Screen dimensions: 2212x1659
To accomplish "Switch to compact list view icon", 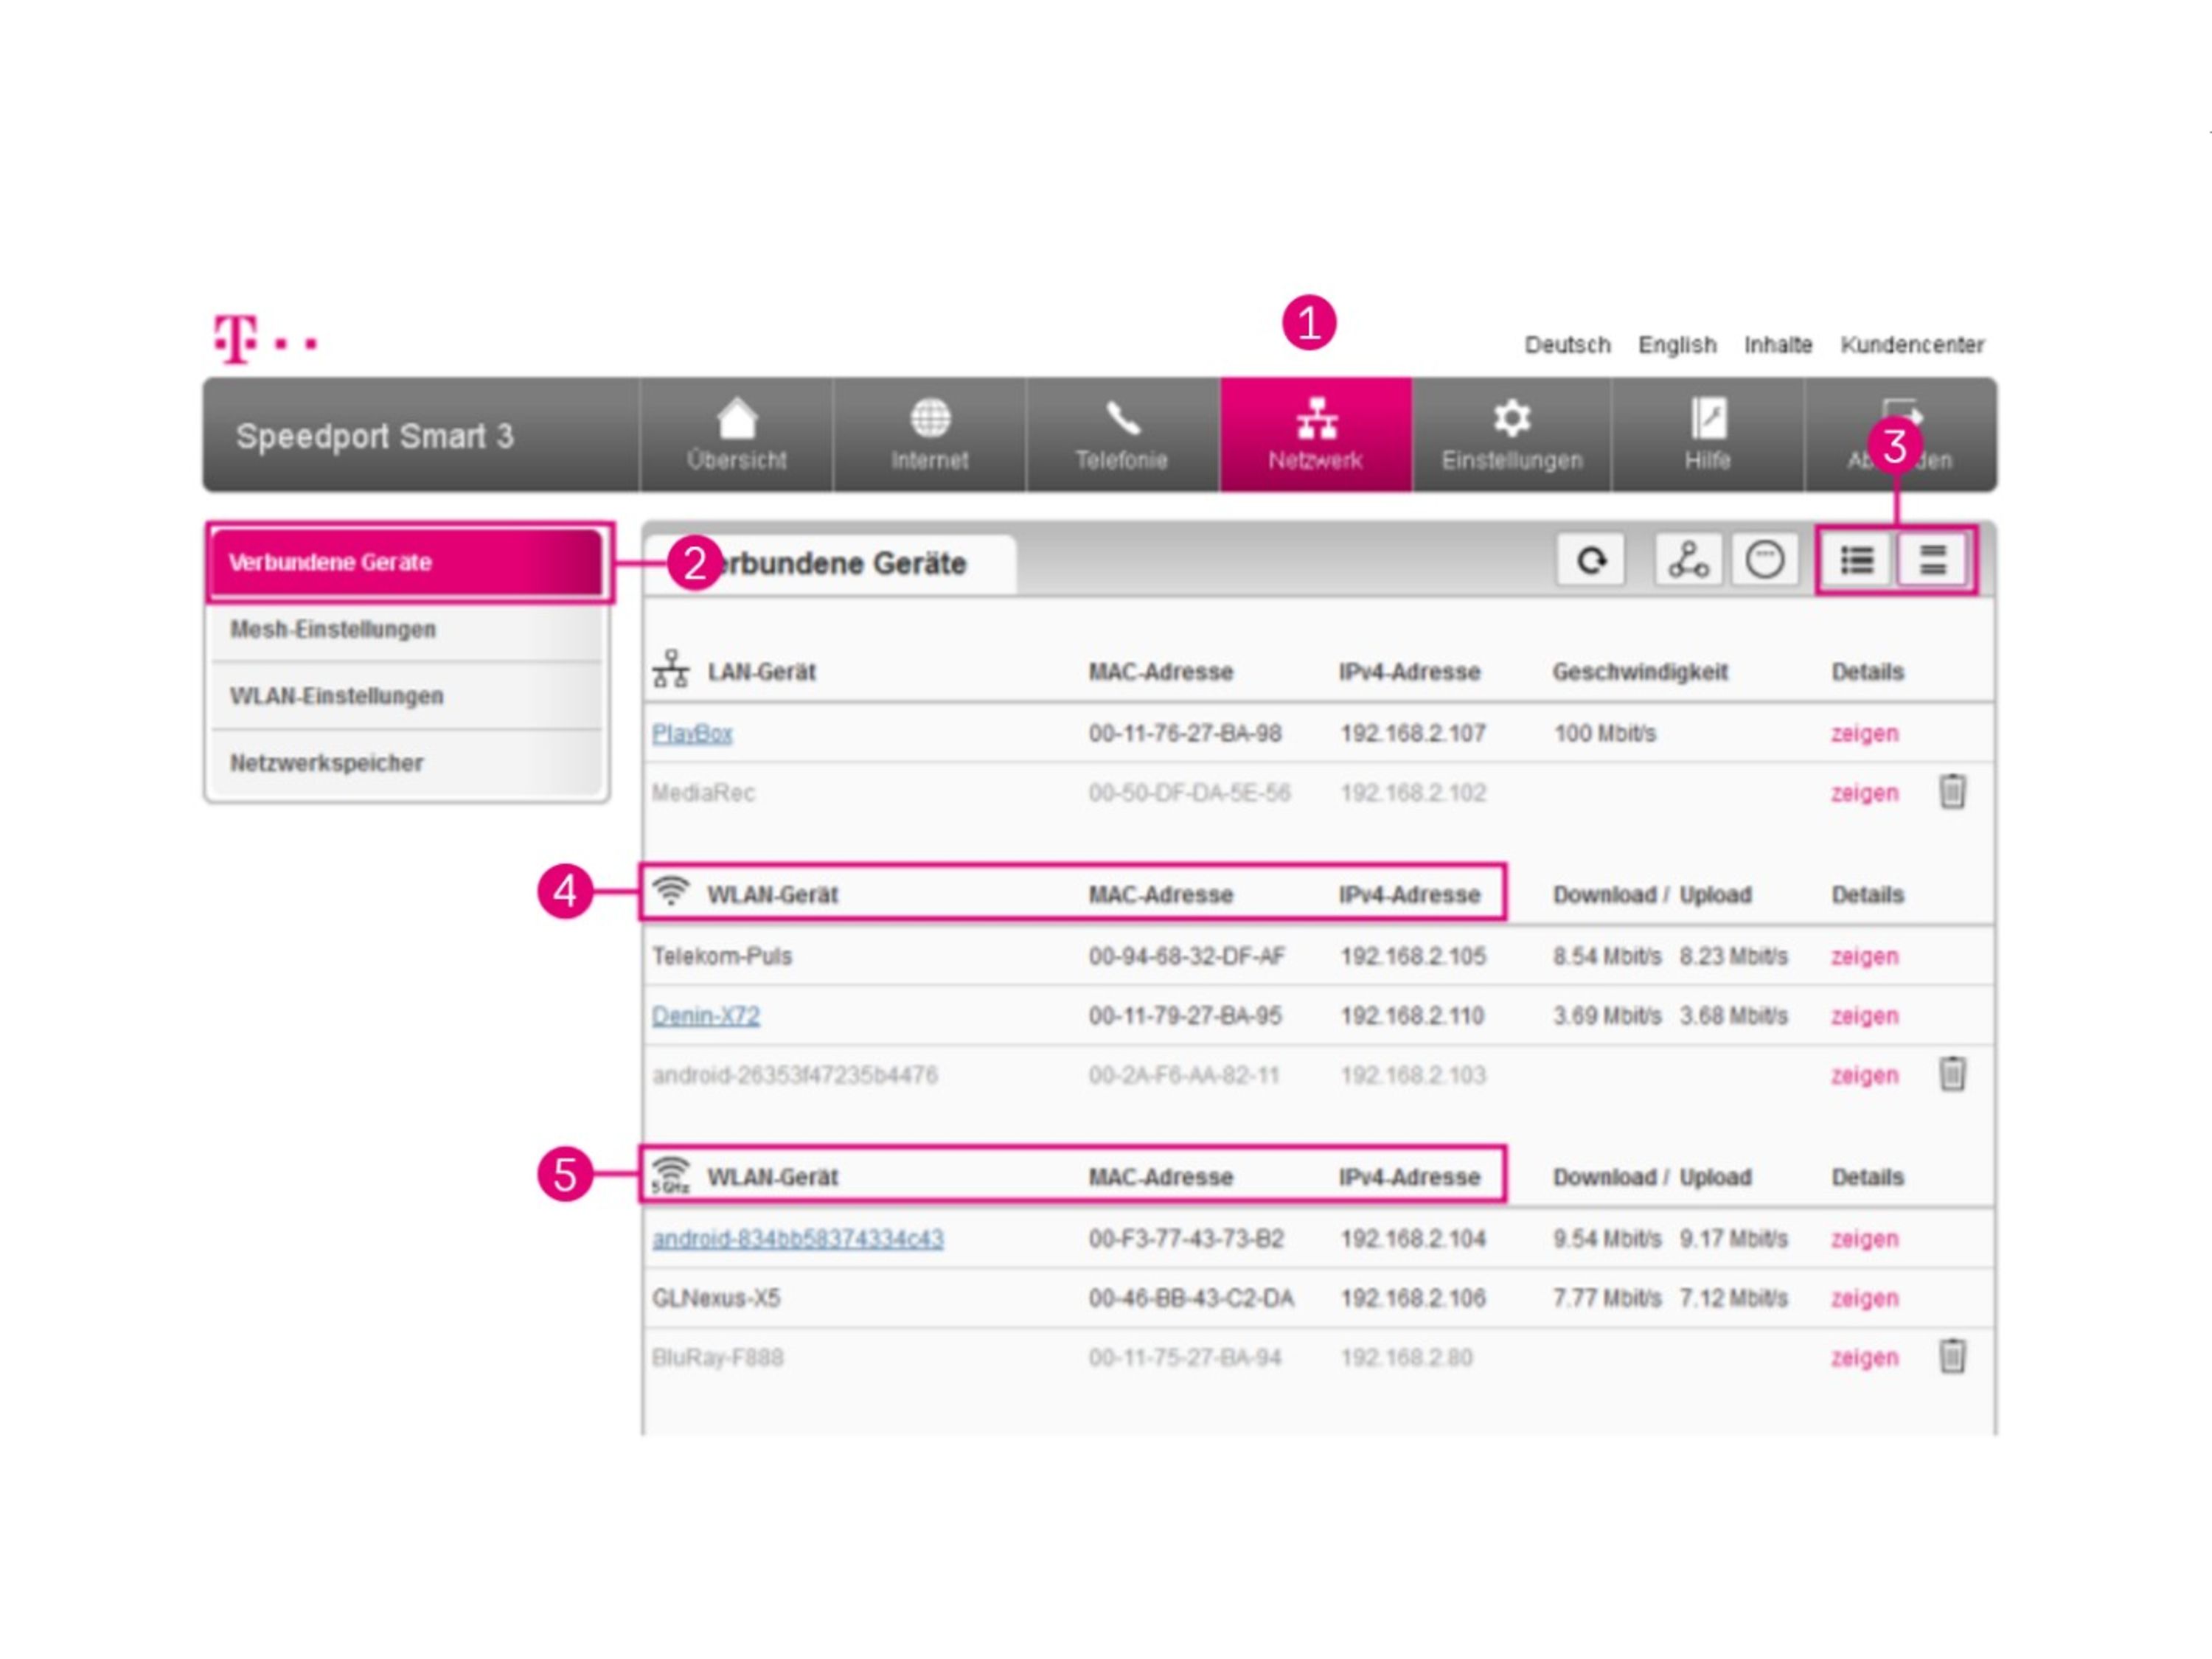I will click(1933, 560).
